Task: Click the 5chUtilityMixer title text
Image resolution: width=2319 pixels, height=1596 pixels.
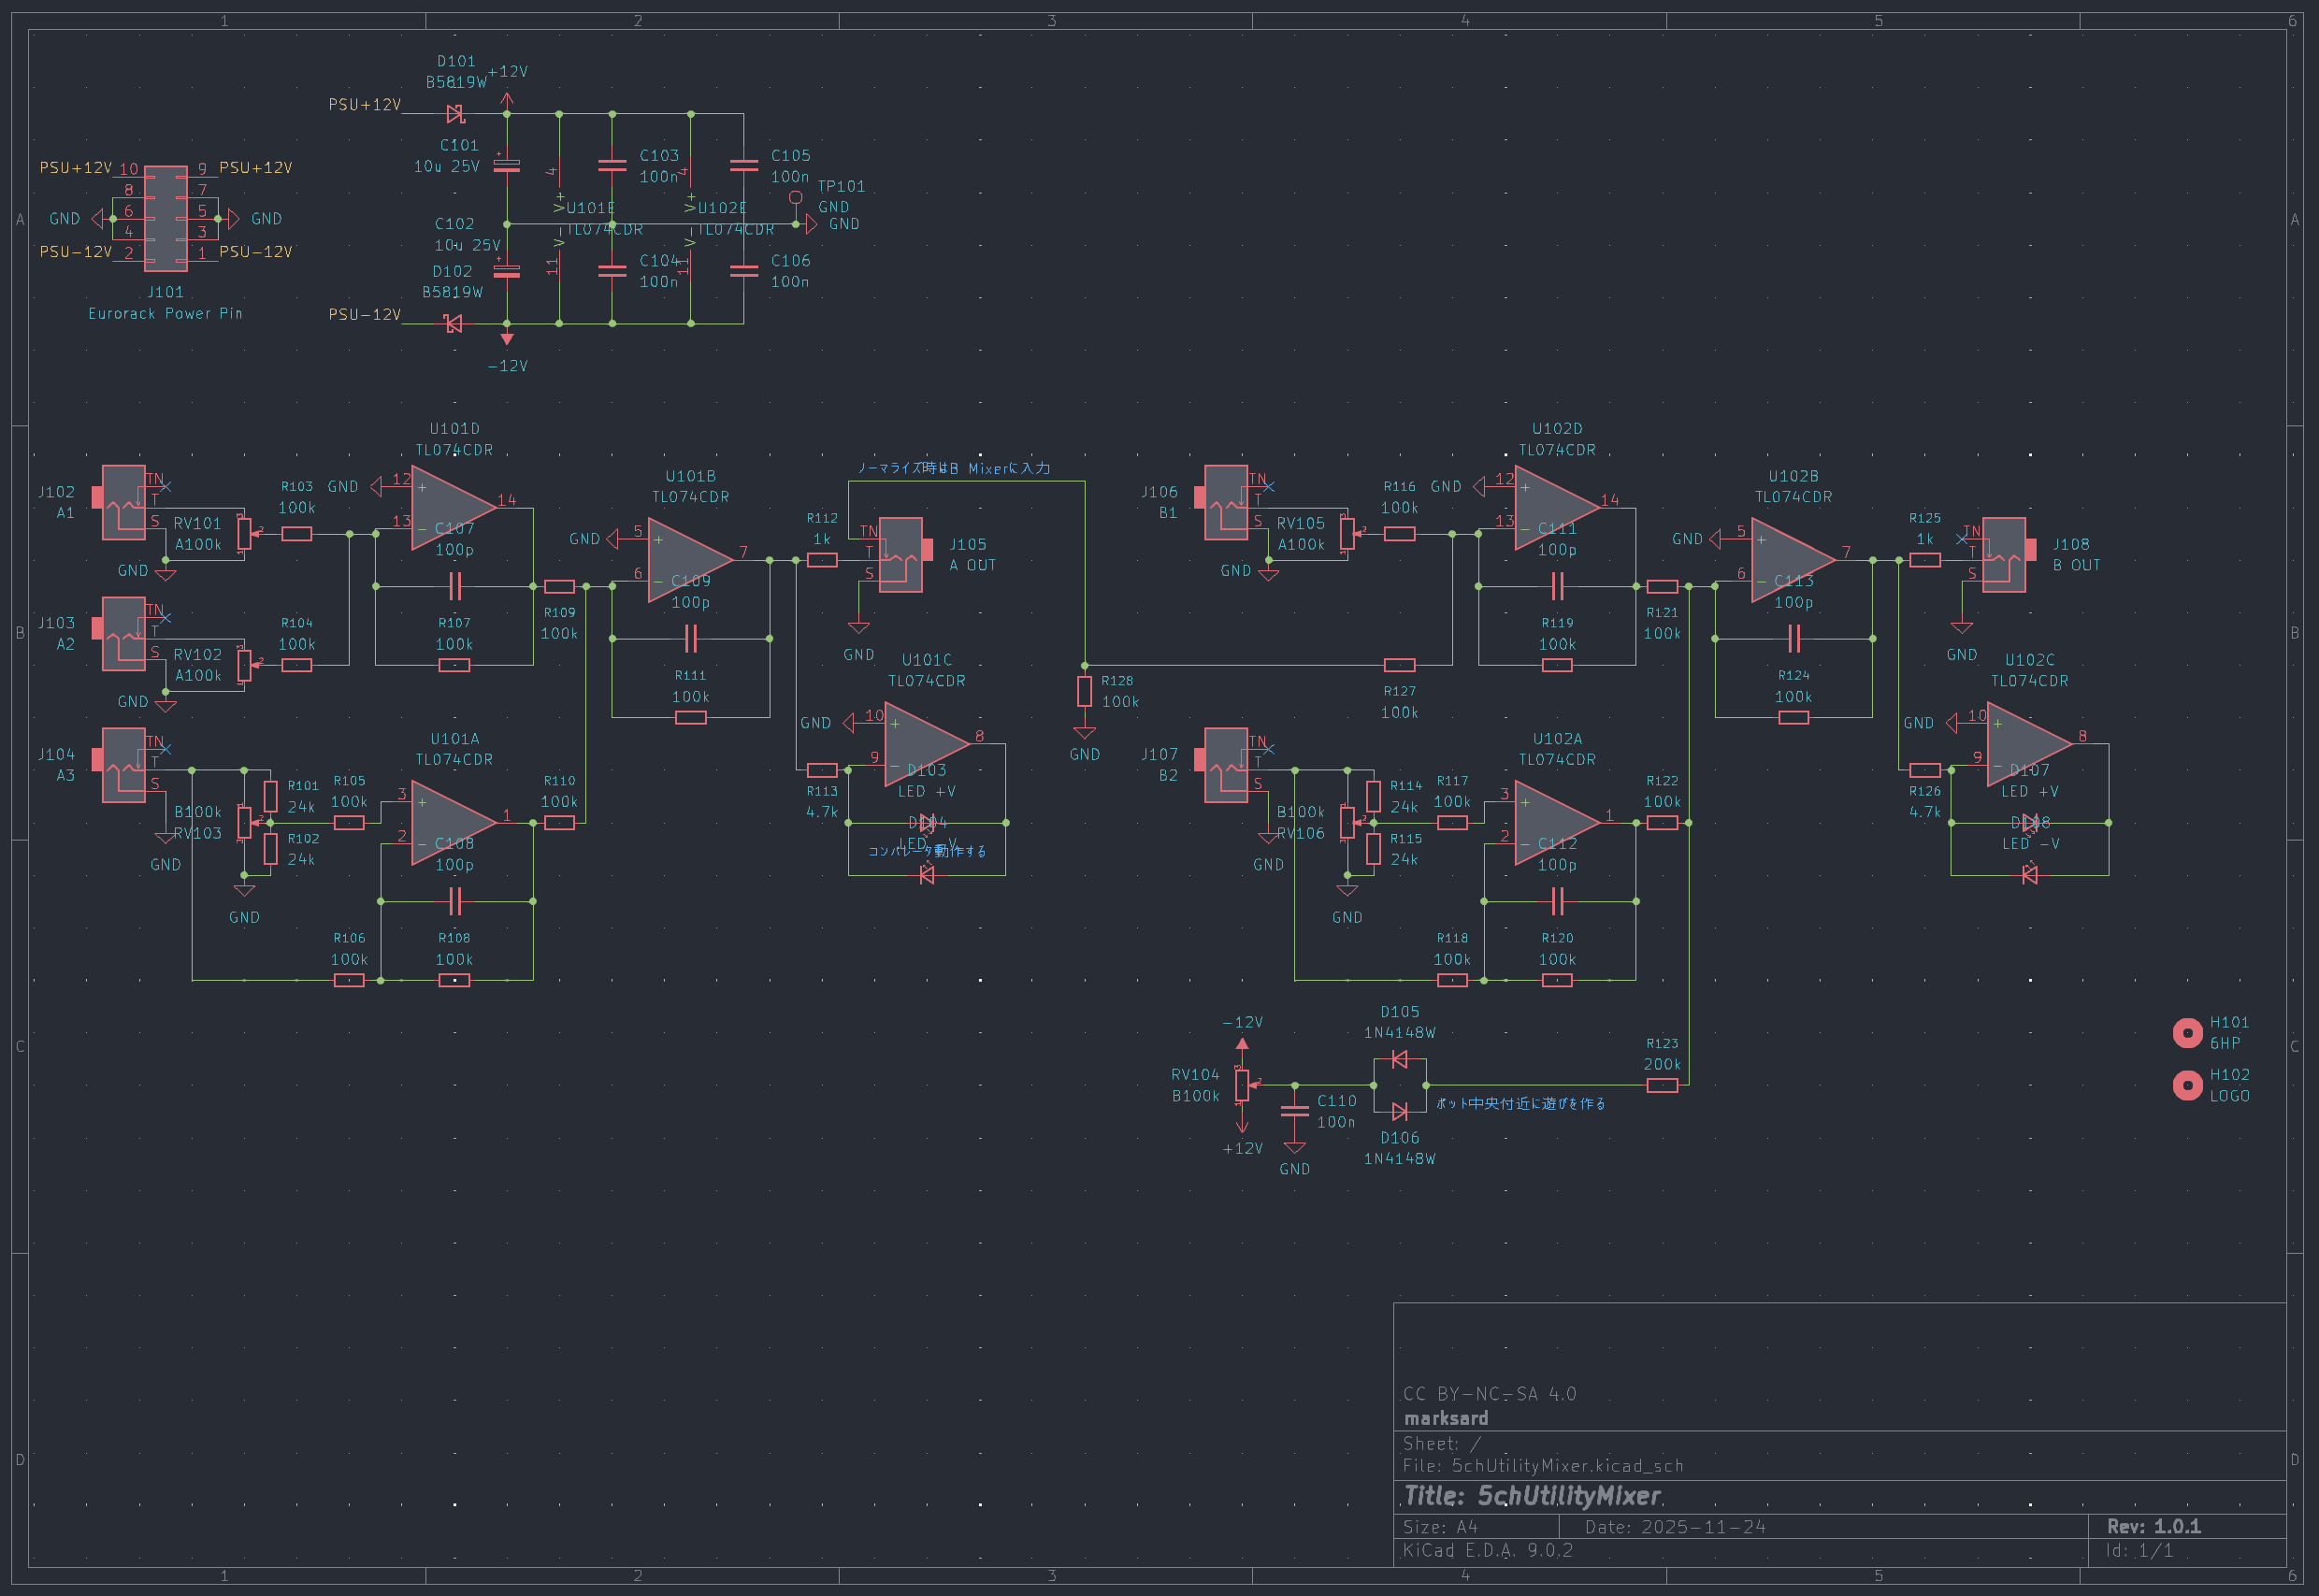Action: (x=1568, y=1496)
